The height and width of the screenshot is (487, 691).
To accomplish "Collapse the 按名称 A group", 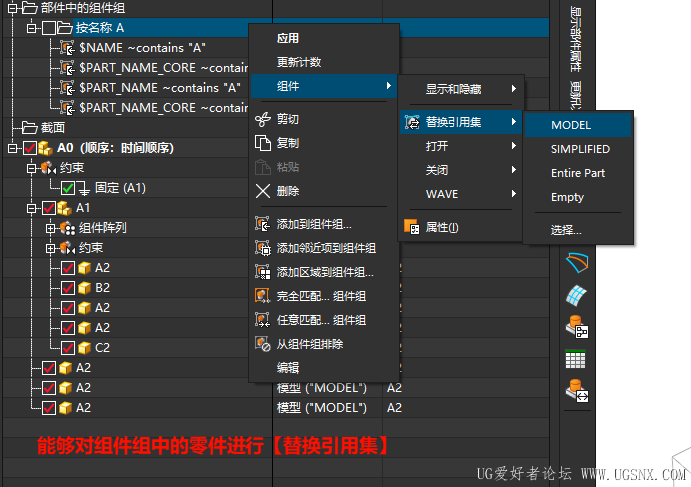I will click(x=31, y=28).
